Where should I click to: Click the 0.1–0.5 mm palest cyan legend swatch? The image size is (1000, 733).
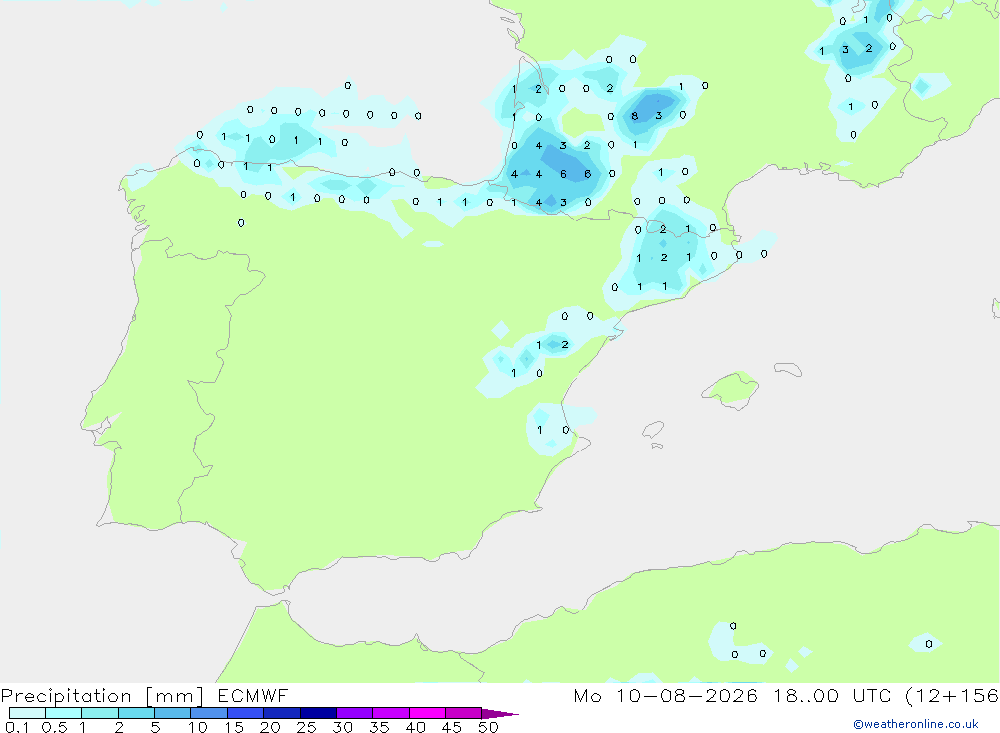click(27, 713)
